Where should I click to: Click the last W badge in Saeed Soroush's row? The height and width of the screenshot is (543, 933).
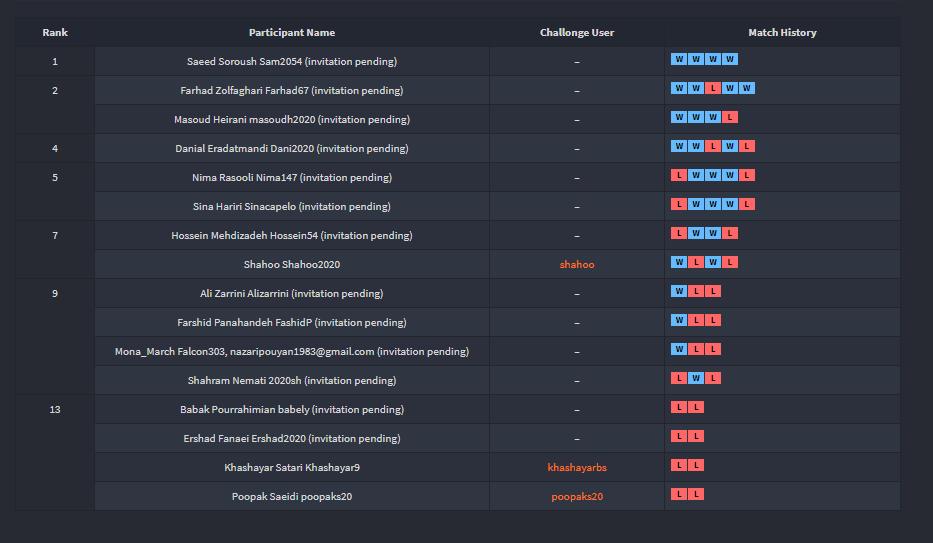click(x=730, y=60)
